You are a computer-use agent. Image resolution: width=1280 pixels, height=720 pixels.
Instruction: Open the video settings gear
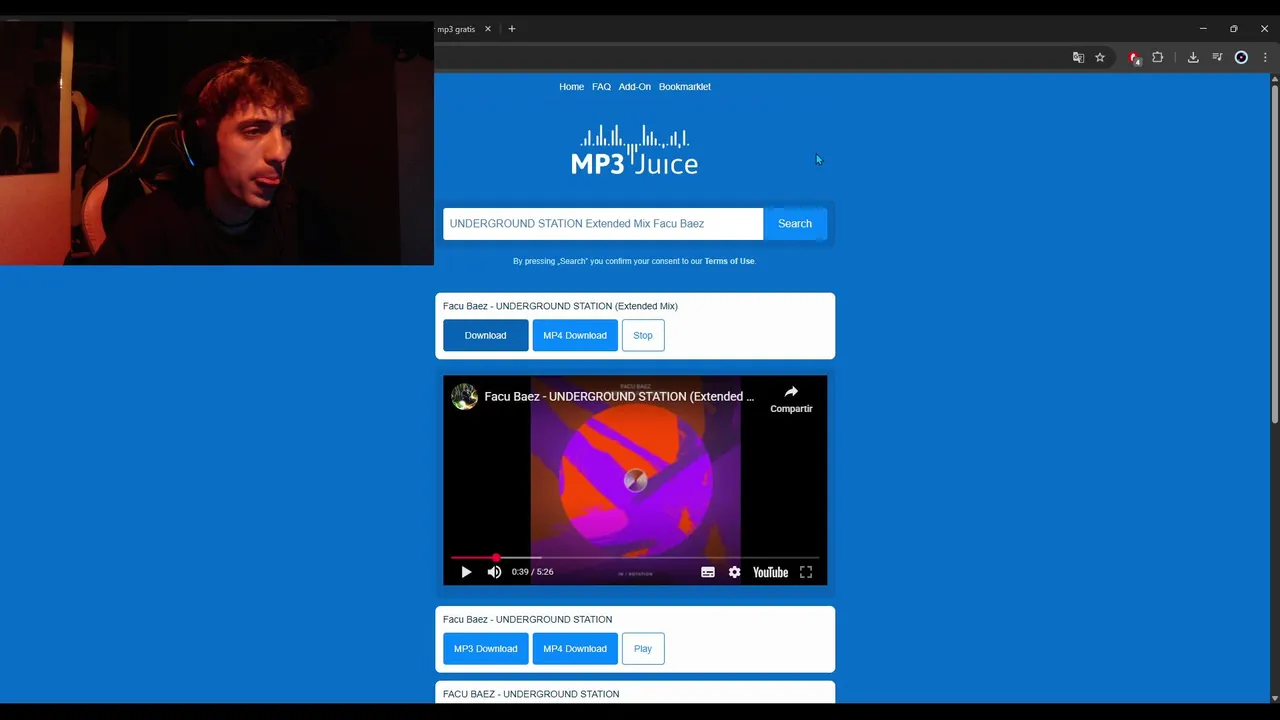(735, 572)
